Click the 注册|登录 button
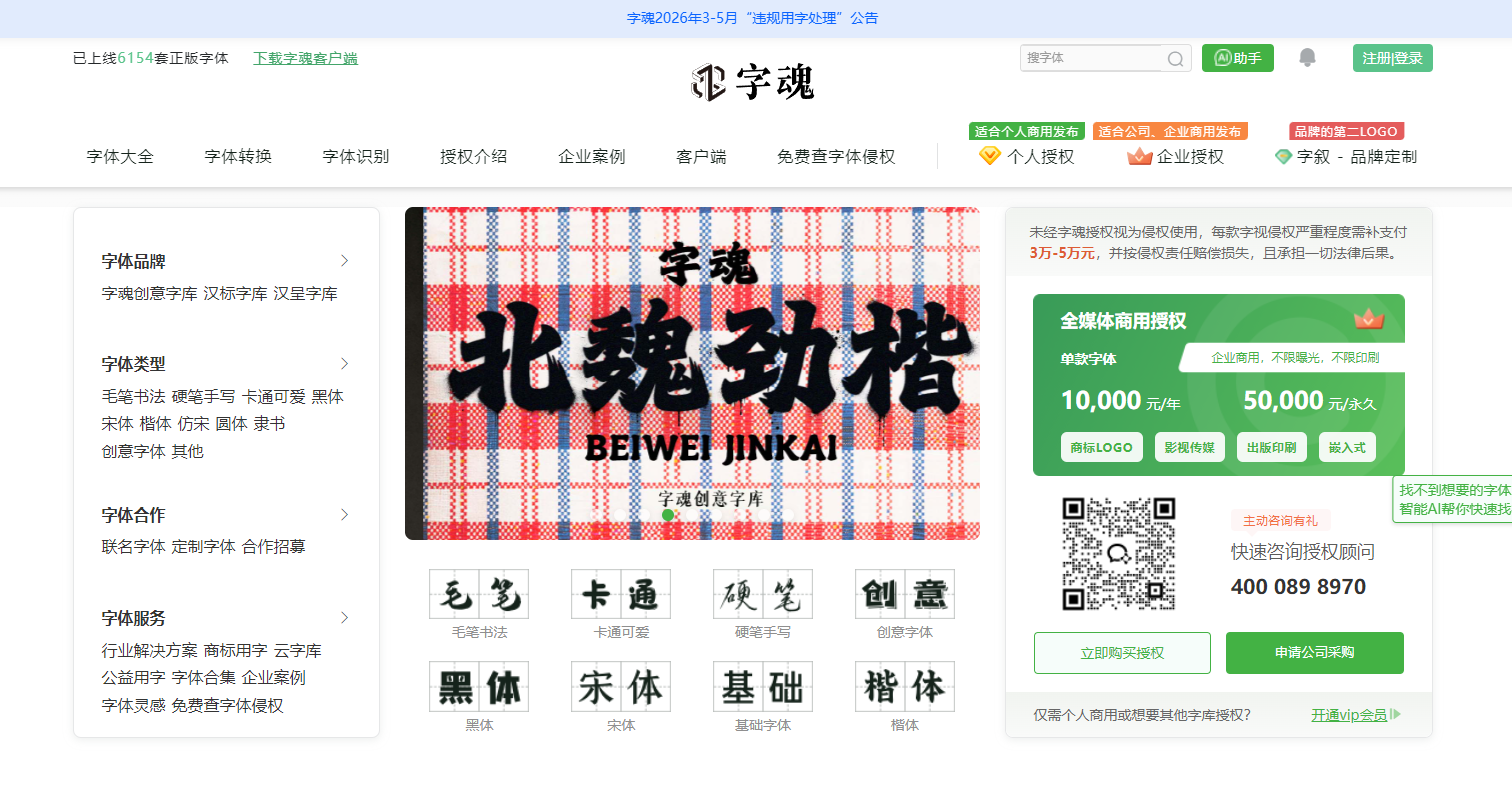 pos(1393,58)
